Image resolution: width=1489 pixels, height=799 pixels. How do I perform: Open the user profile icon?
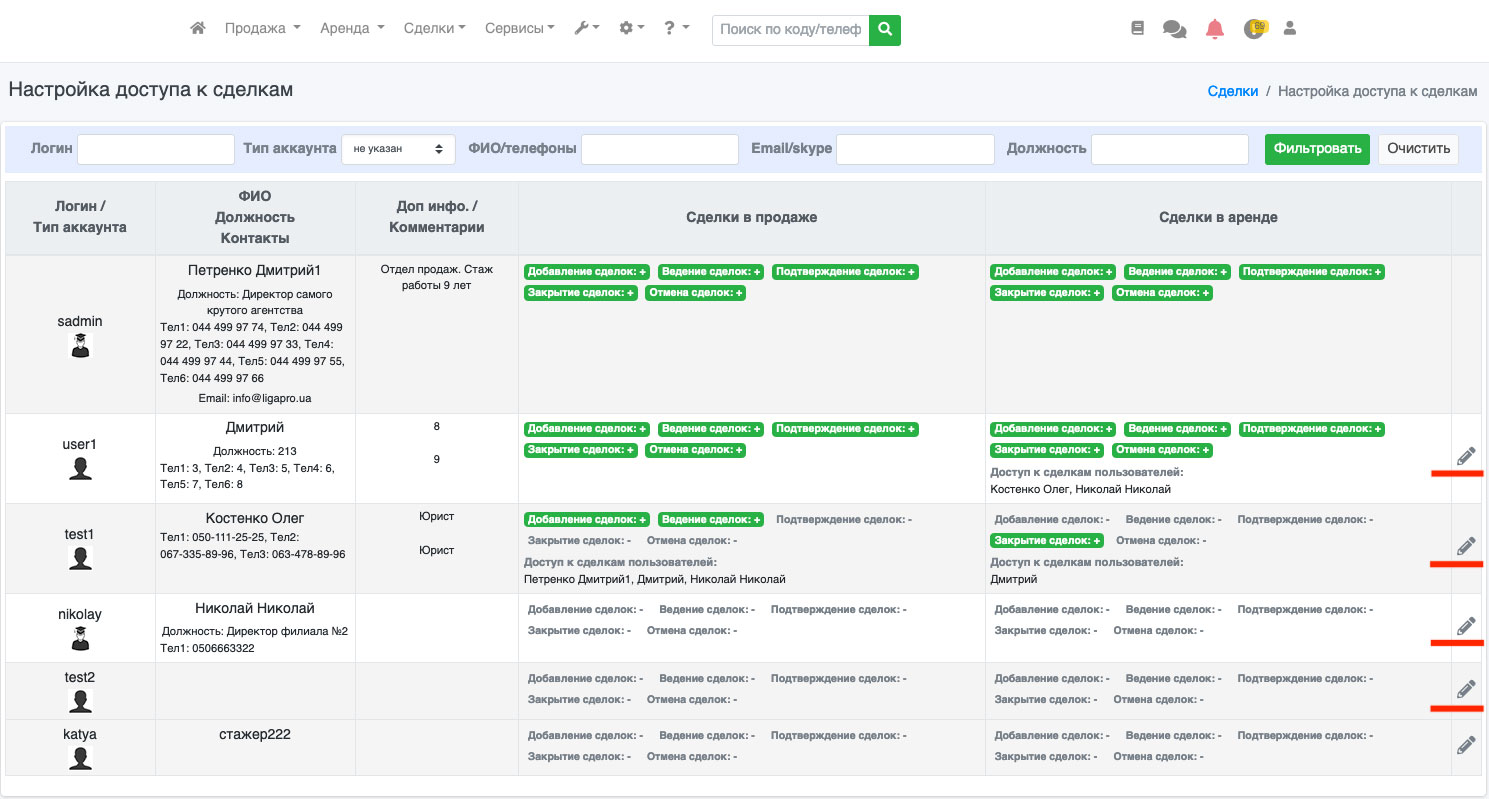pyautogui.click(x=1290, y=29)
